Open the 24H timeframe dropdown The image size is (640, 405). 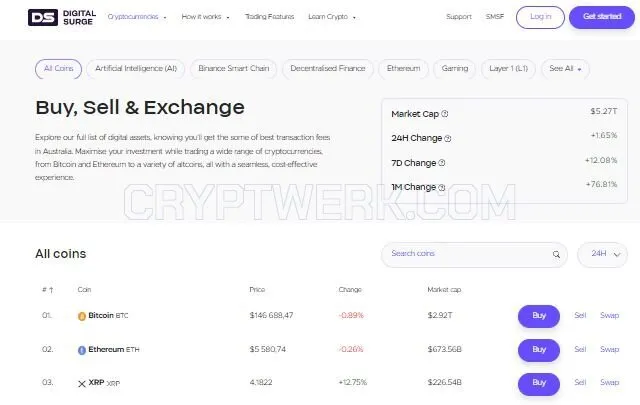602,254
